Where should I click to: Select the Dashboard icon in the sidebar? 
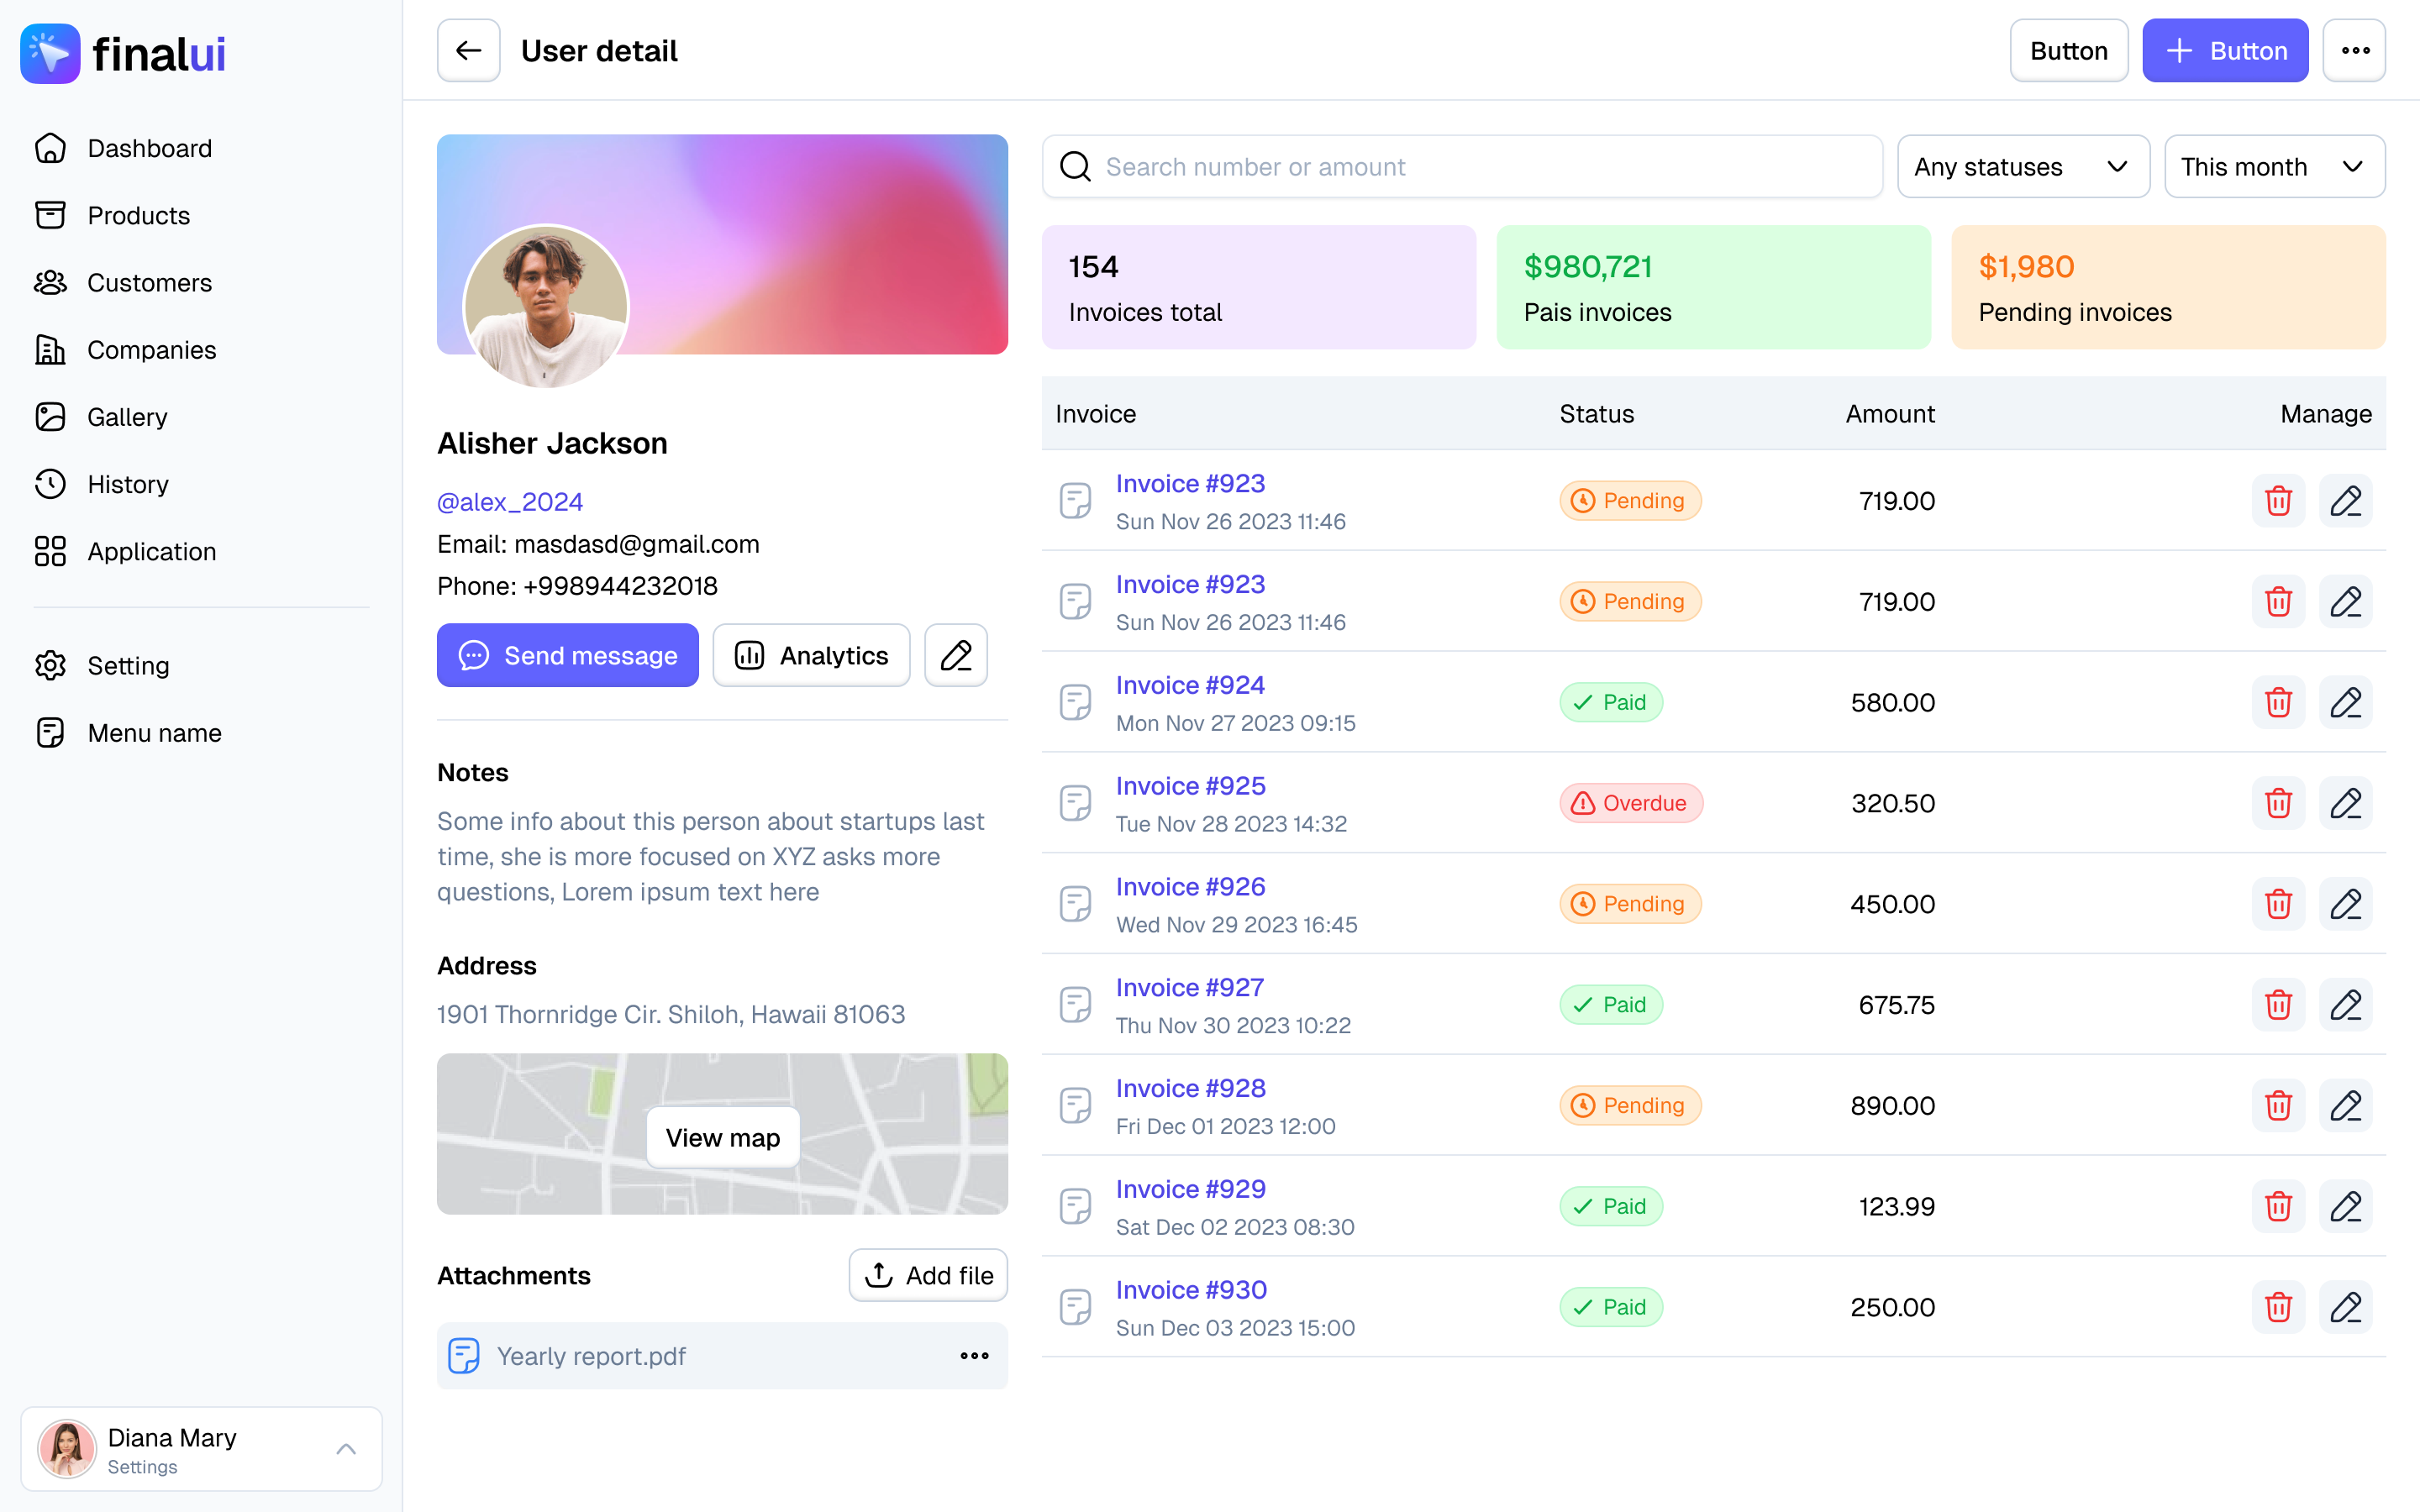click(x=51, y=147)
